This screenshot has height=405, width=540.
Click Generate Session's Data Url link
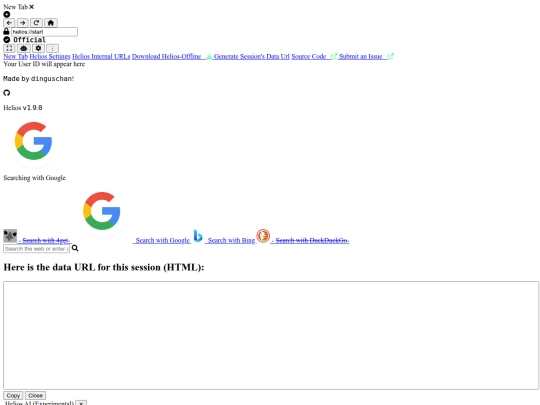coord(251,56)
